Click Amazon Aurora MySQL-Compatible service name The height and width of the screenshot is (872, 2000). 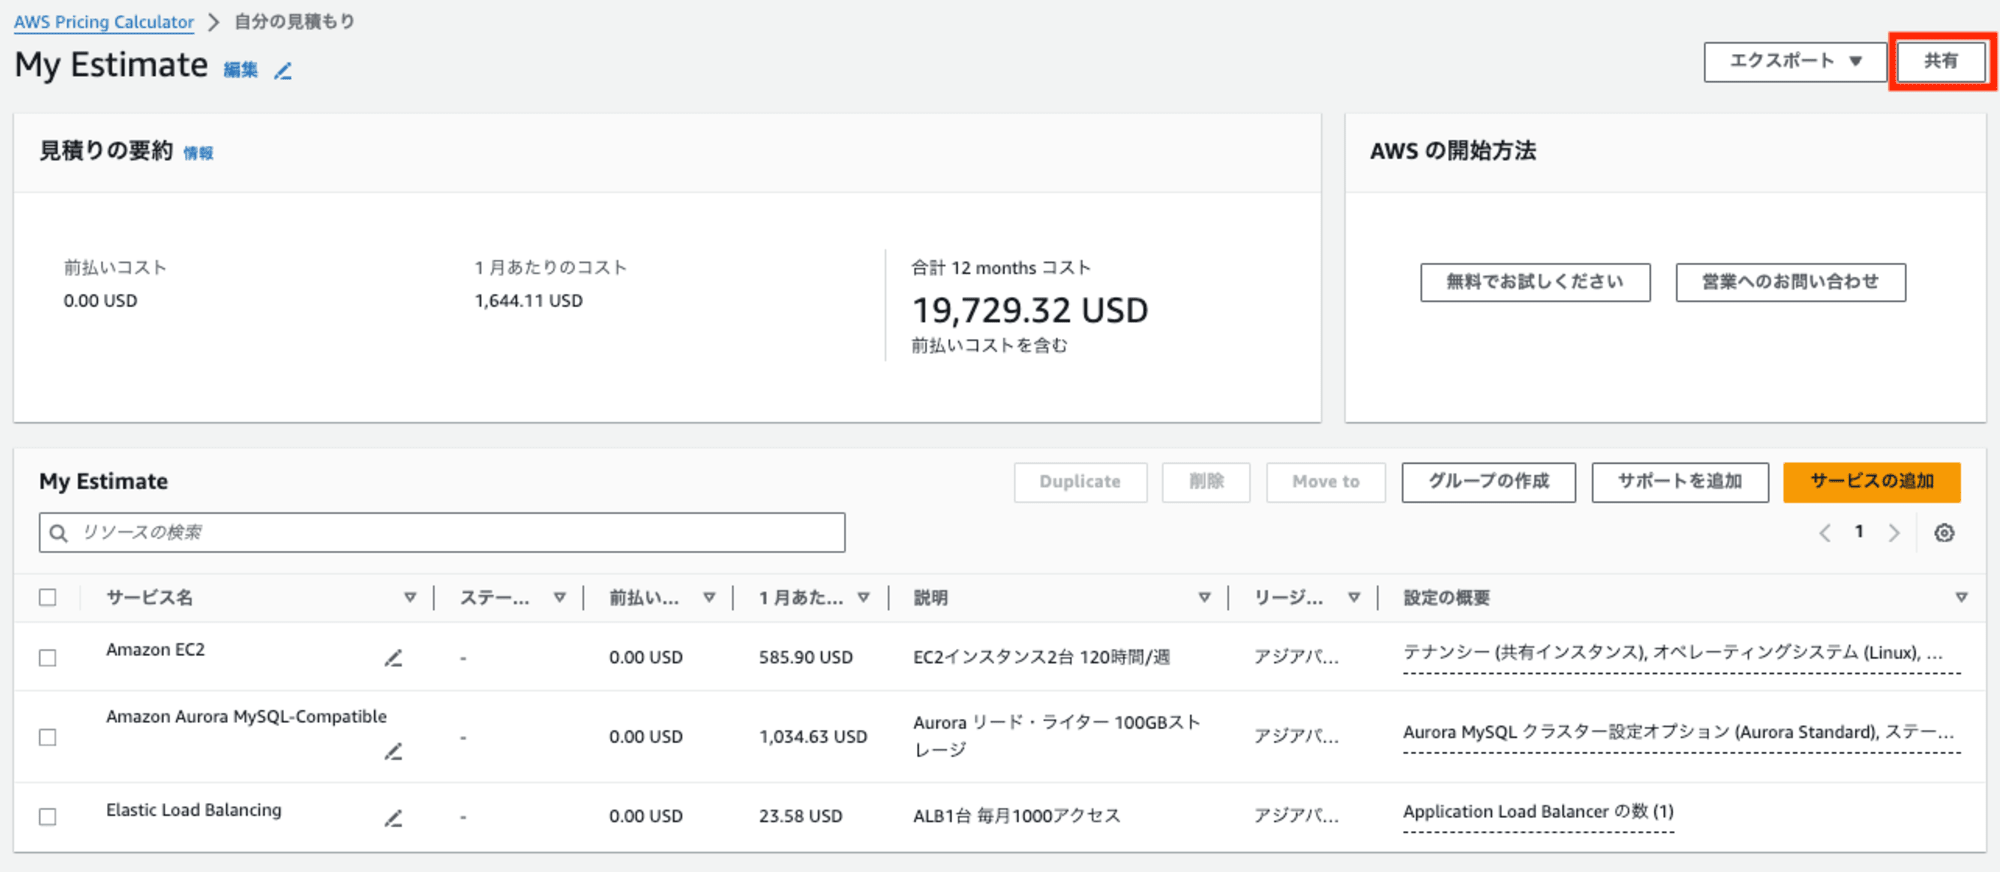pos(246,717)
